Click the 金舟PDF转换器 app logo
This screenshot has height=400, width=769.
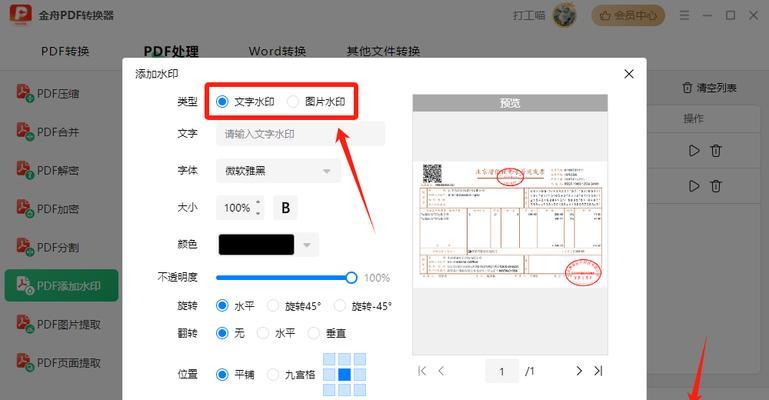point(20,15)
